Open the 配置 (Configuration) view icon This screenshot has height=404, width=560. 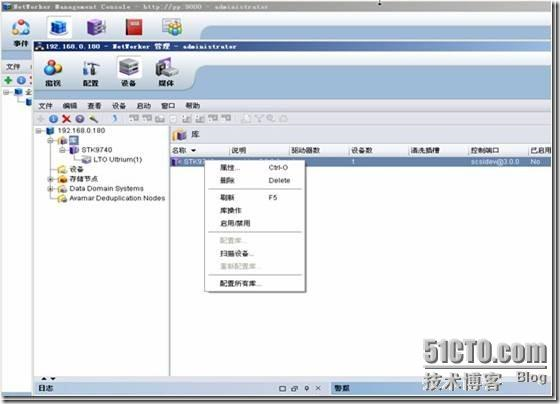[x=91, y=73]
